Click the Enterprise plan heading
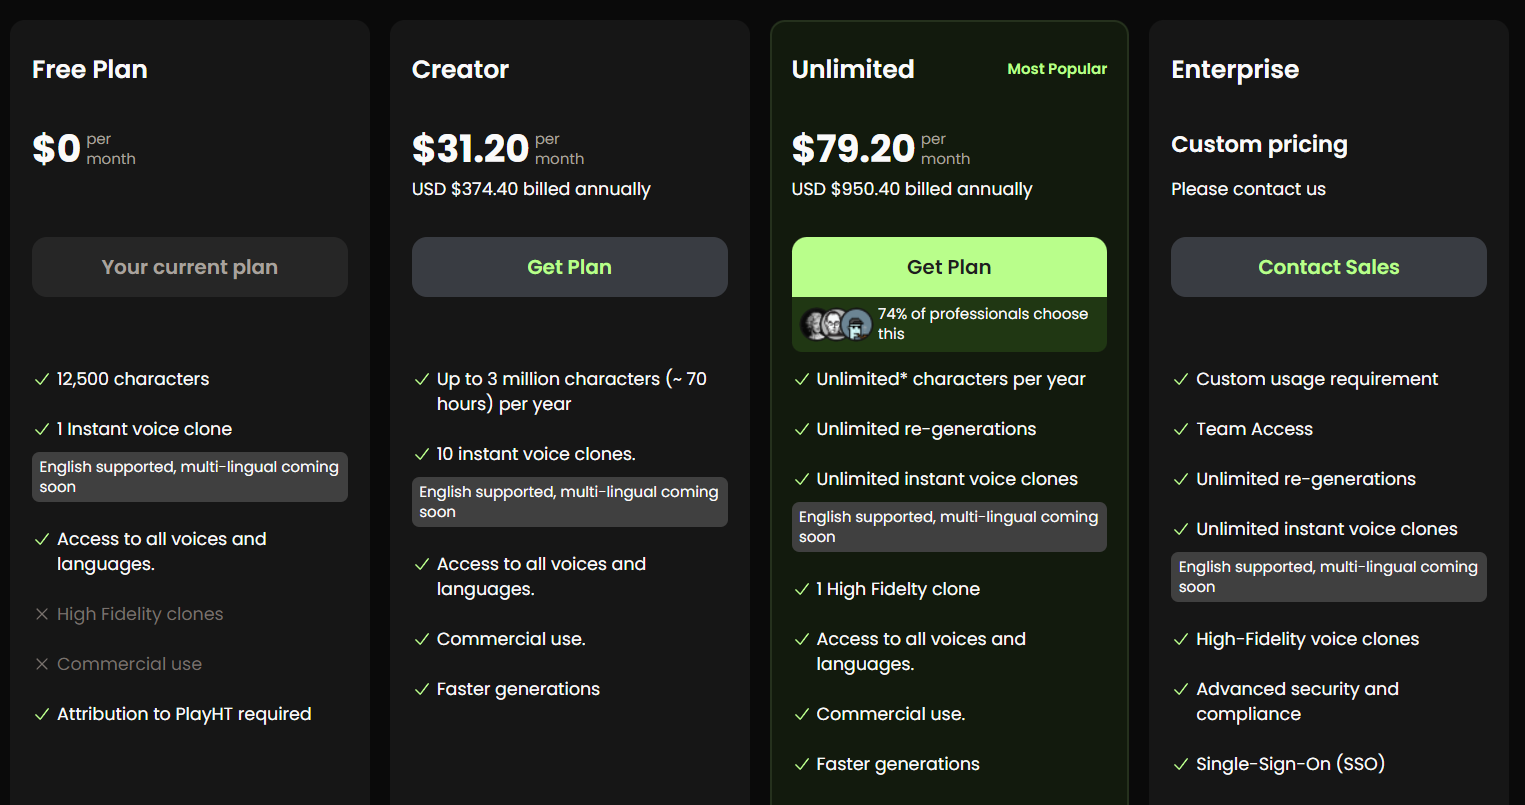 (x=1235, y=69)
